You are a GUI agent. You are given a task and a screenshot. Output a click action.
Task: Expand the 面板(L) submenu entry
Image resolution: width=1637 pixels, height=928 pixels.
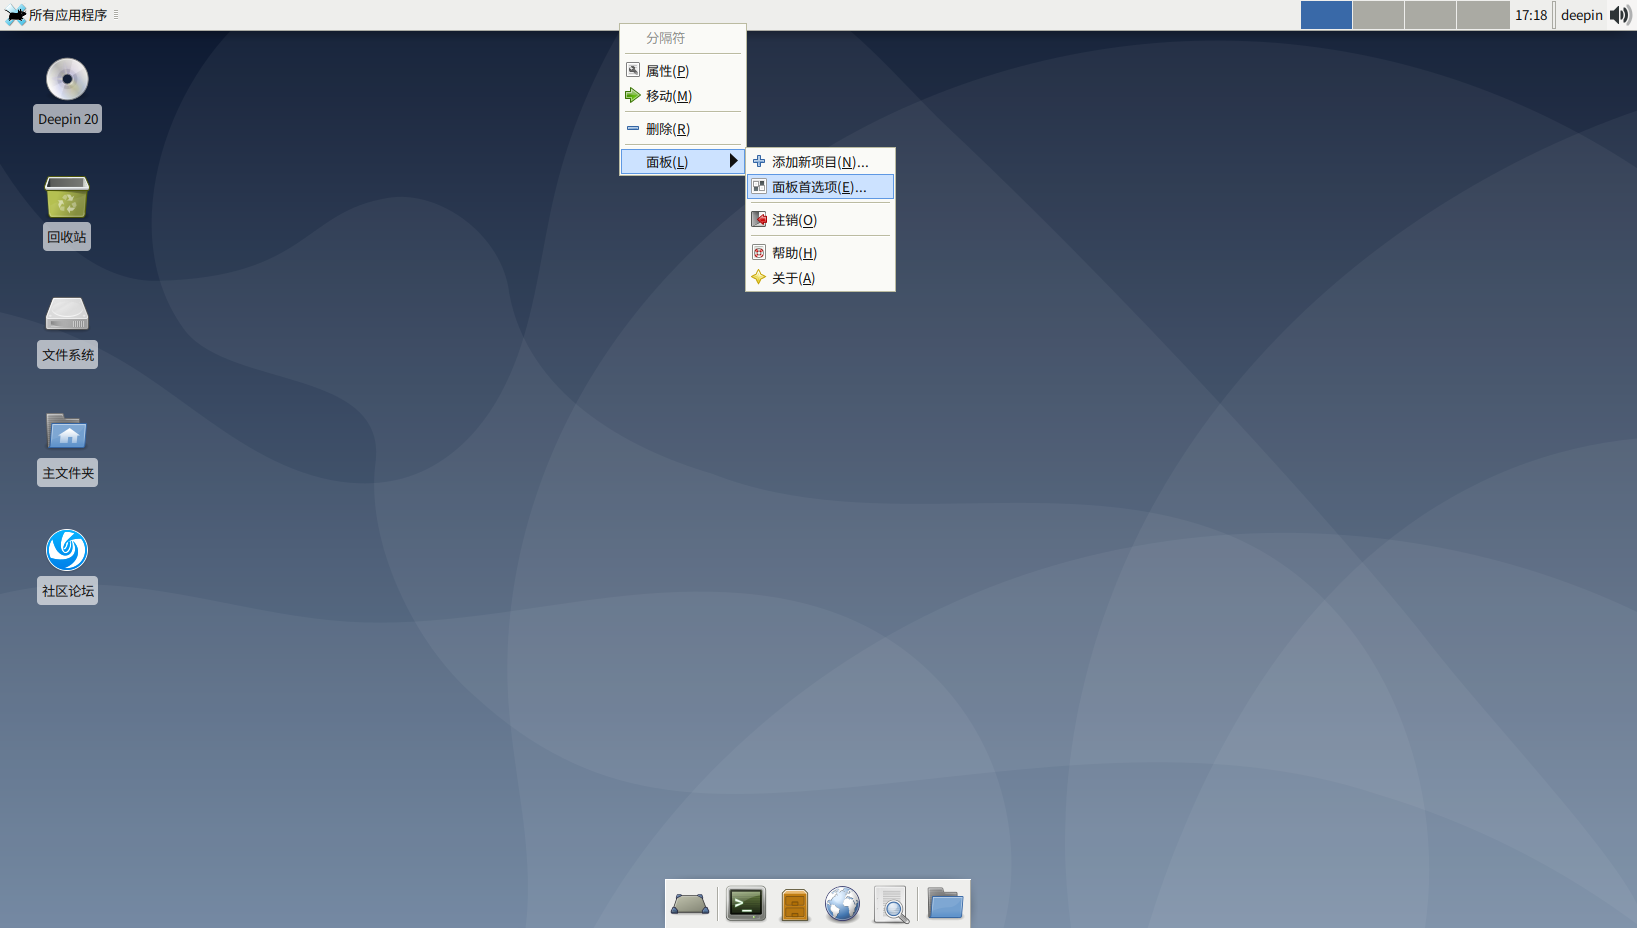click(x=683, y=162)
